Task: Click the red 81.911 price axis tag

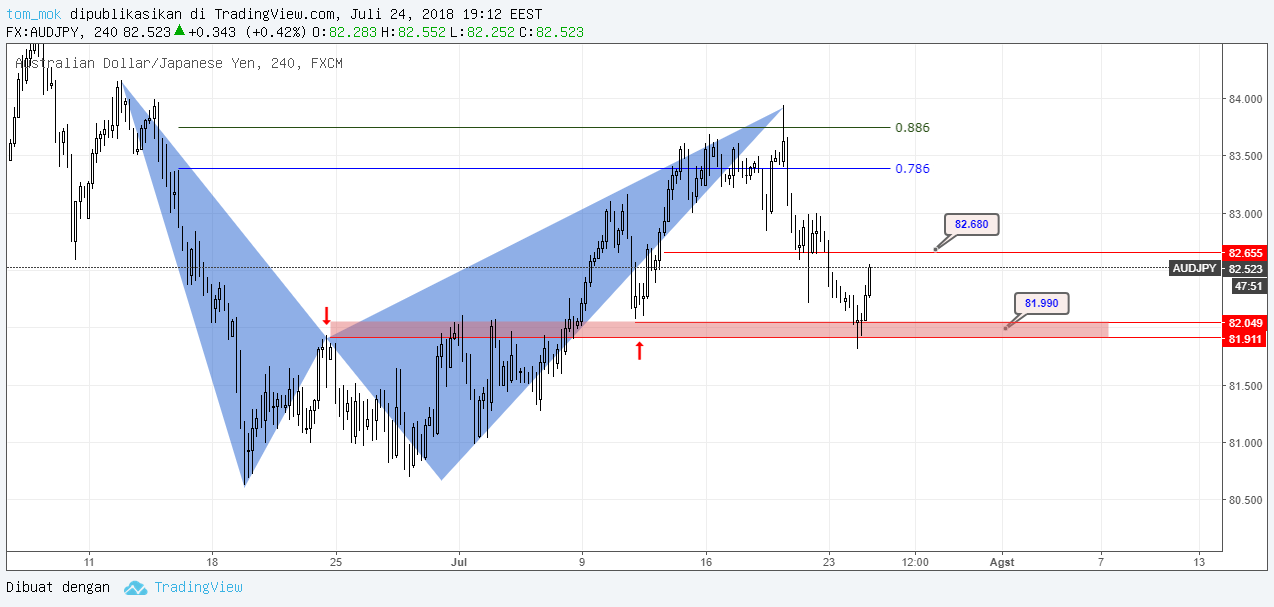Action: (1245, 339)
